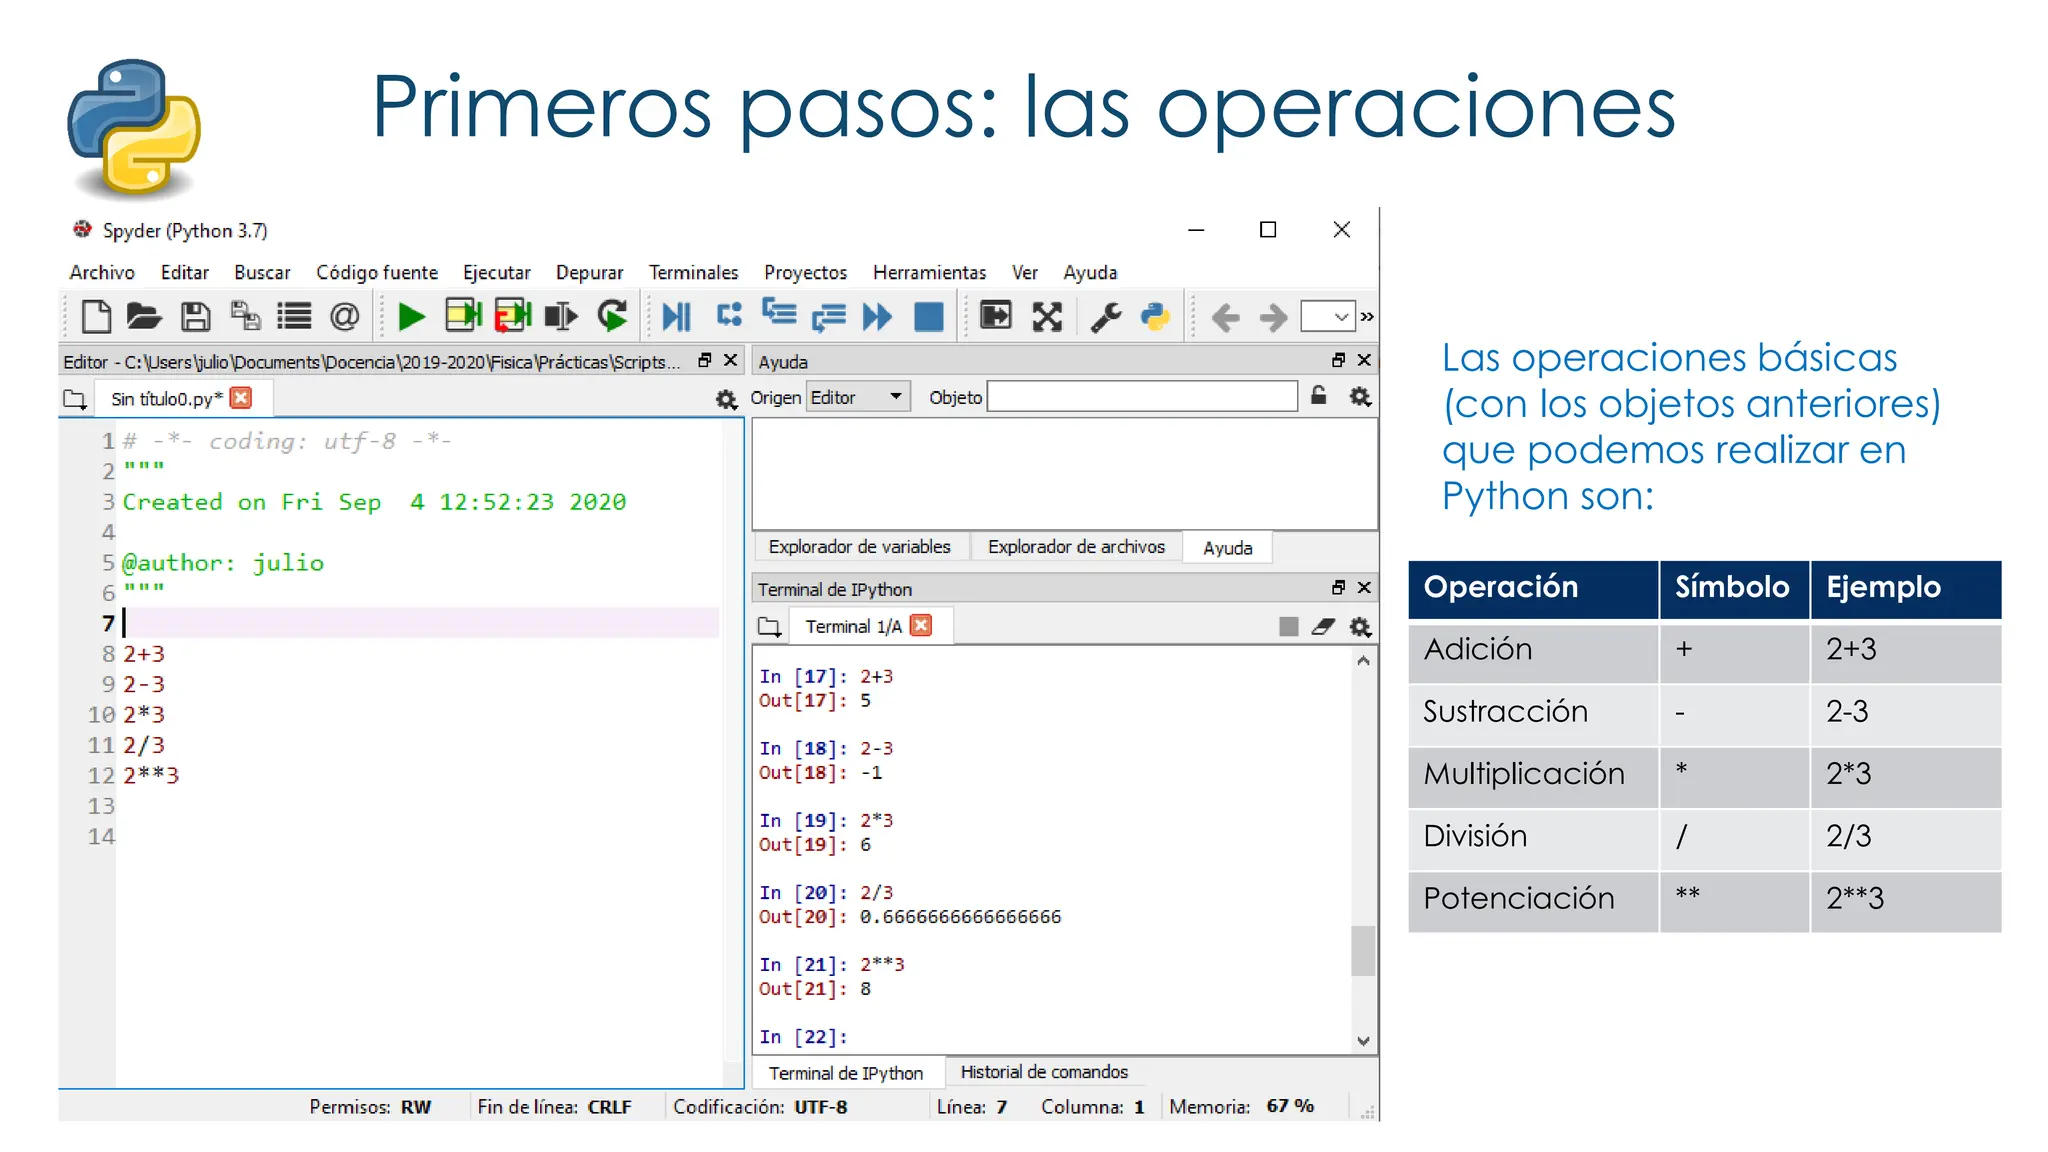This screenshot has height=1152, width=2048.
Task: Run cell and advance toolbar icon
Action: [513, 316]
